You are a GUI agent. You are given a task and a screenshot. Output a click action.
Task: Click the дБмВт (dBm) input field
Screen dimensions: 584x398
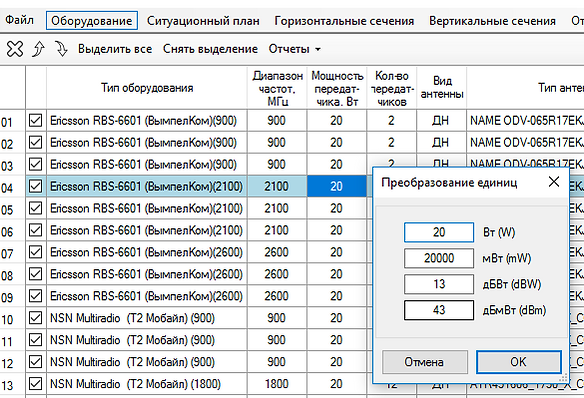click(x=439, y=310)
